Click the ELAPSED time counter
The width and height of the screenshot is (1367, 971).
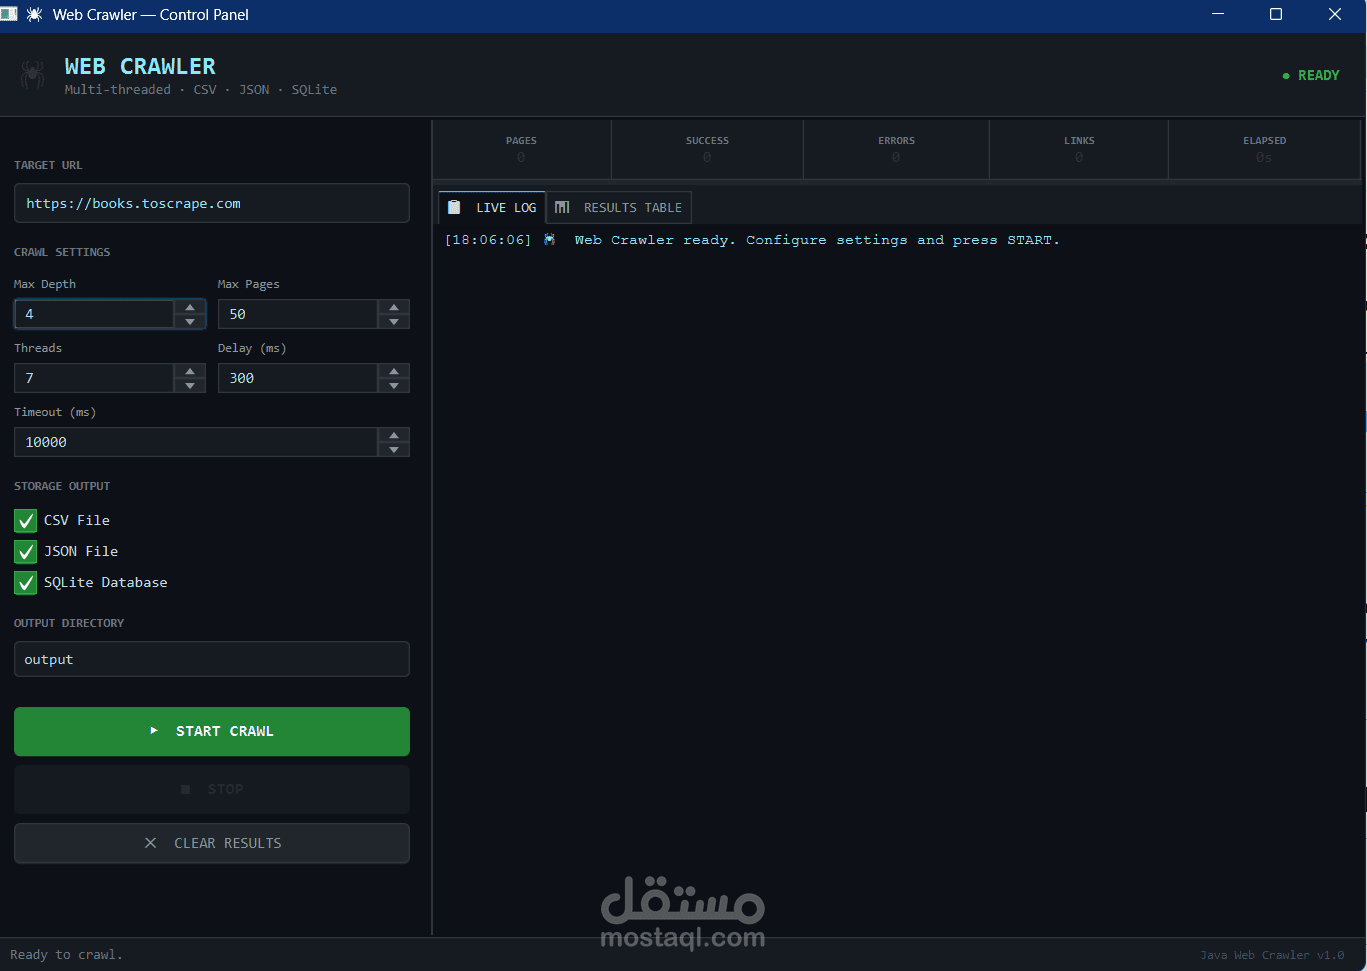pos(1264,149)
